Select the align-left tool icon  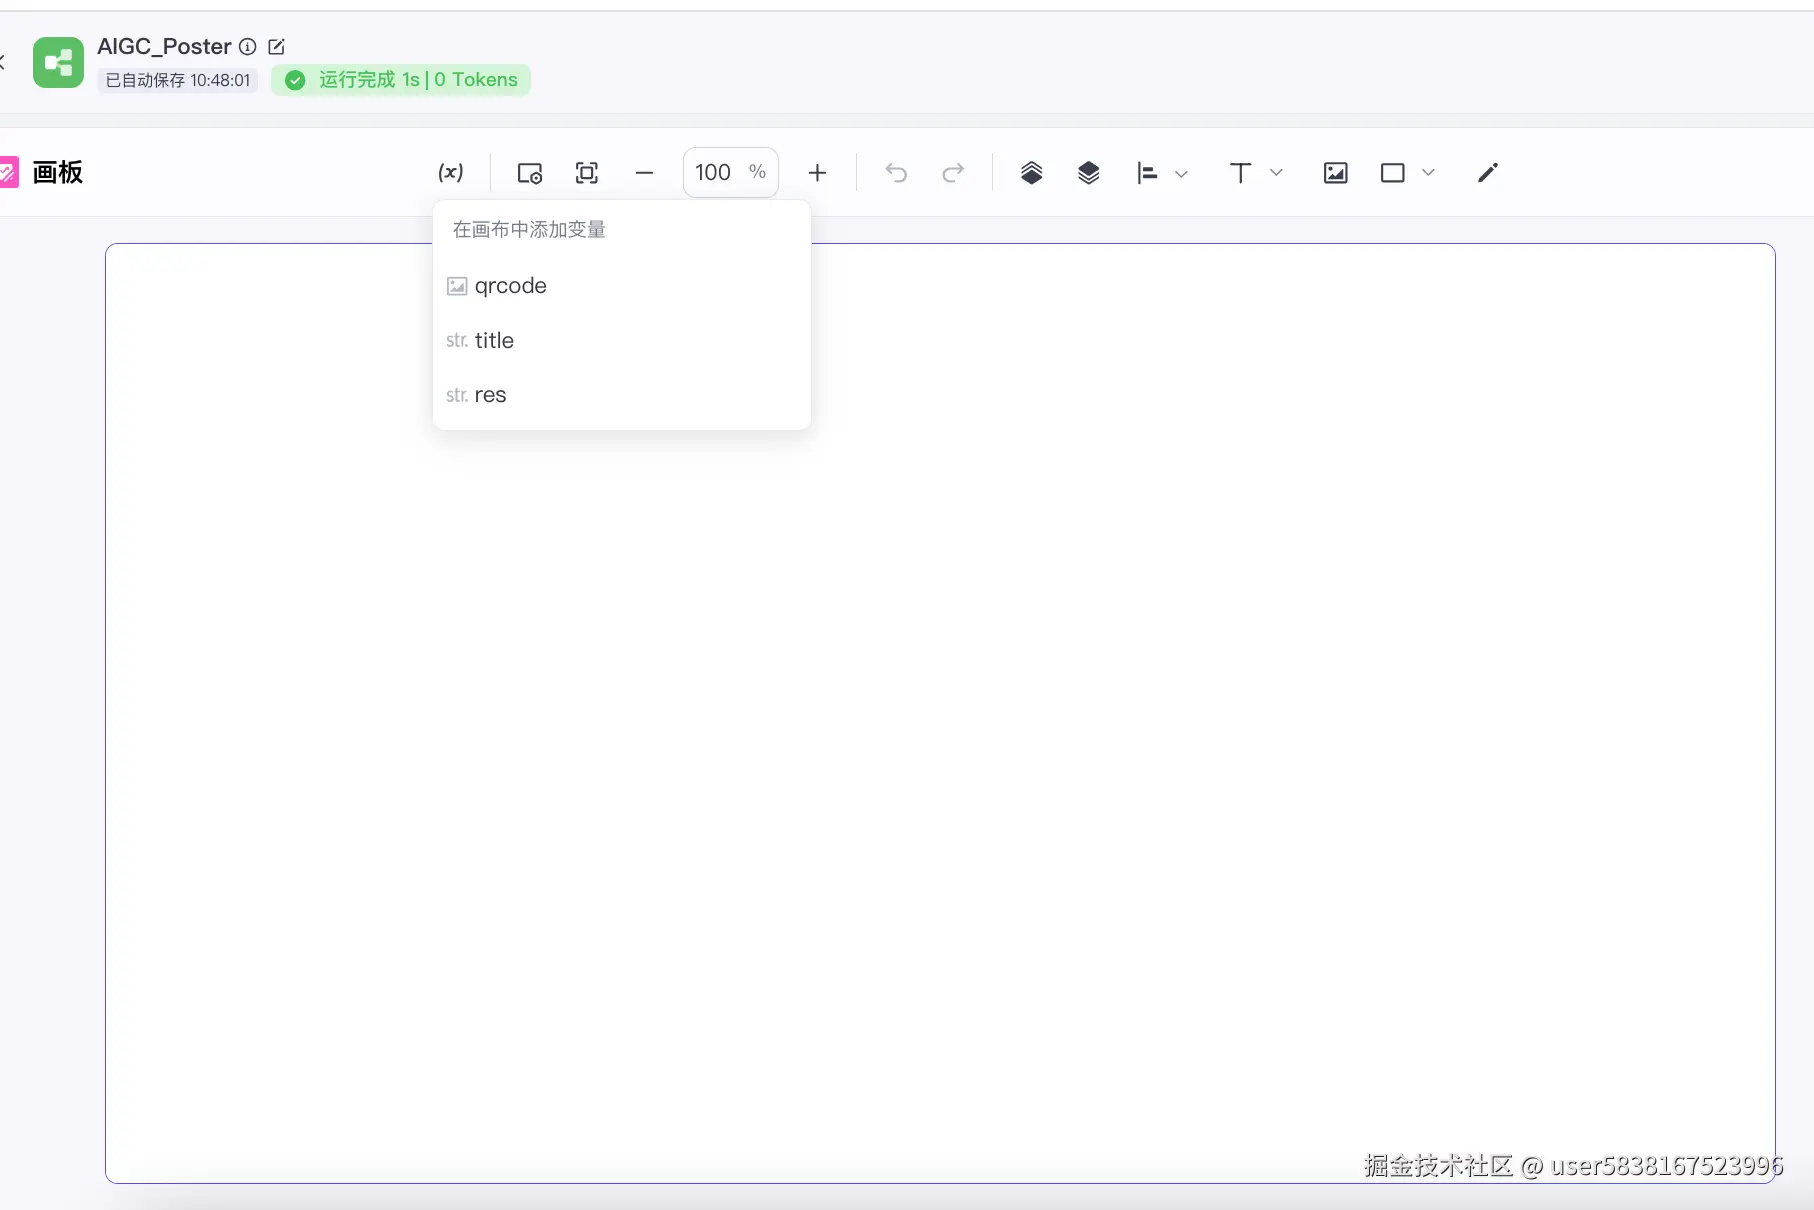[x=1147, y=173]
